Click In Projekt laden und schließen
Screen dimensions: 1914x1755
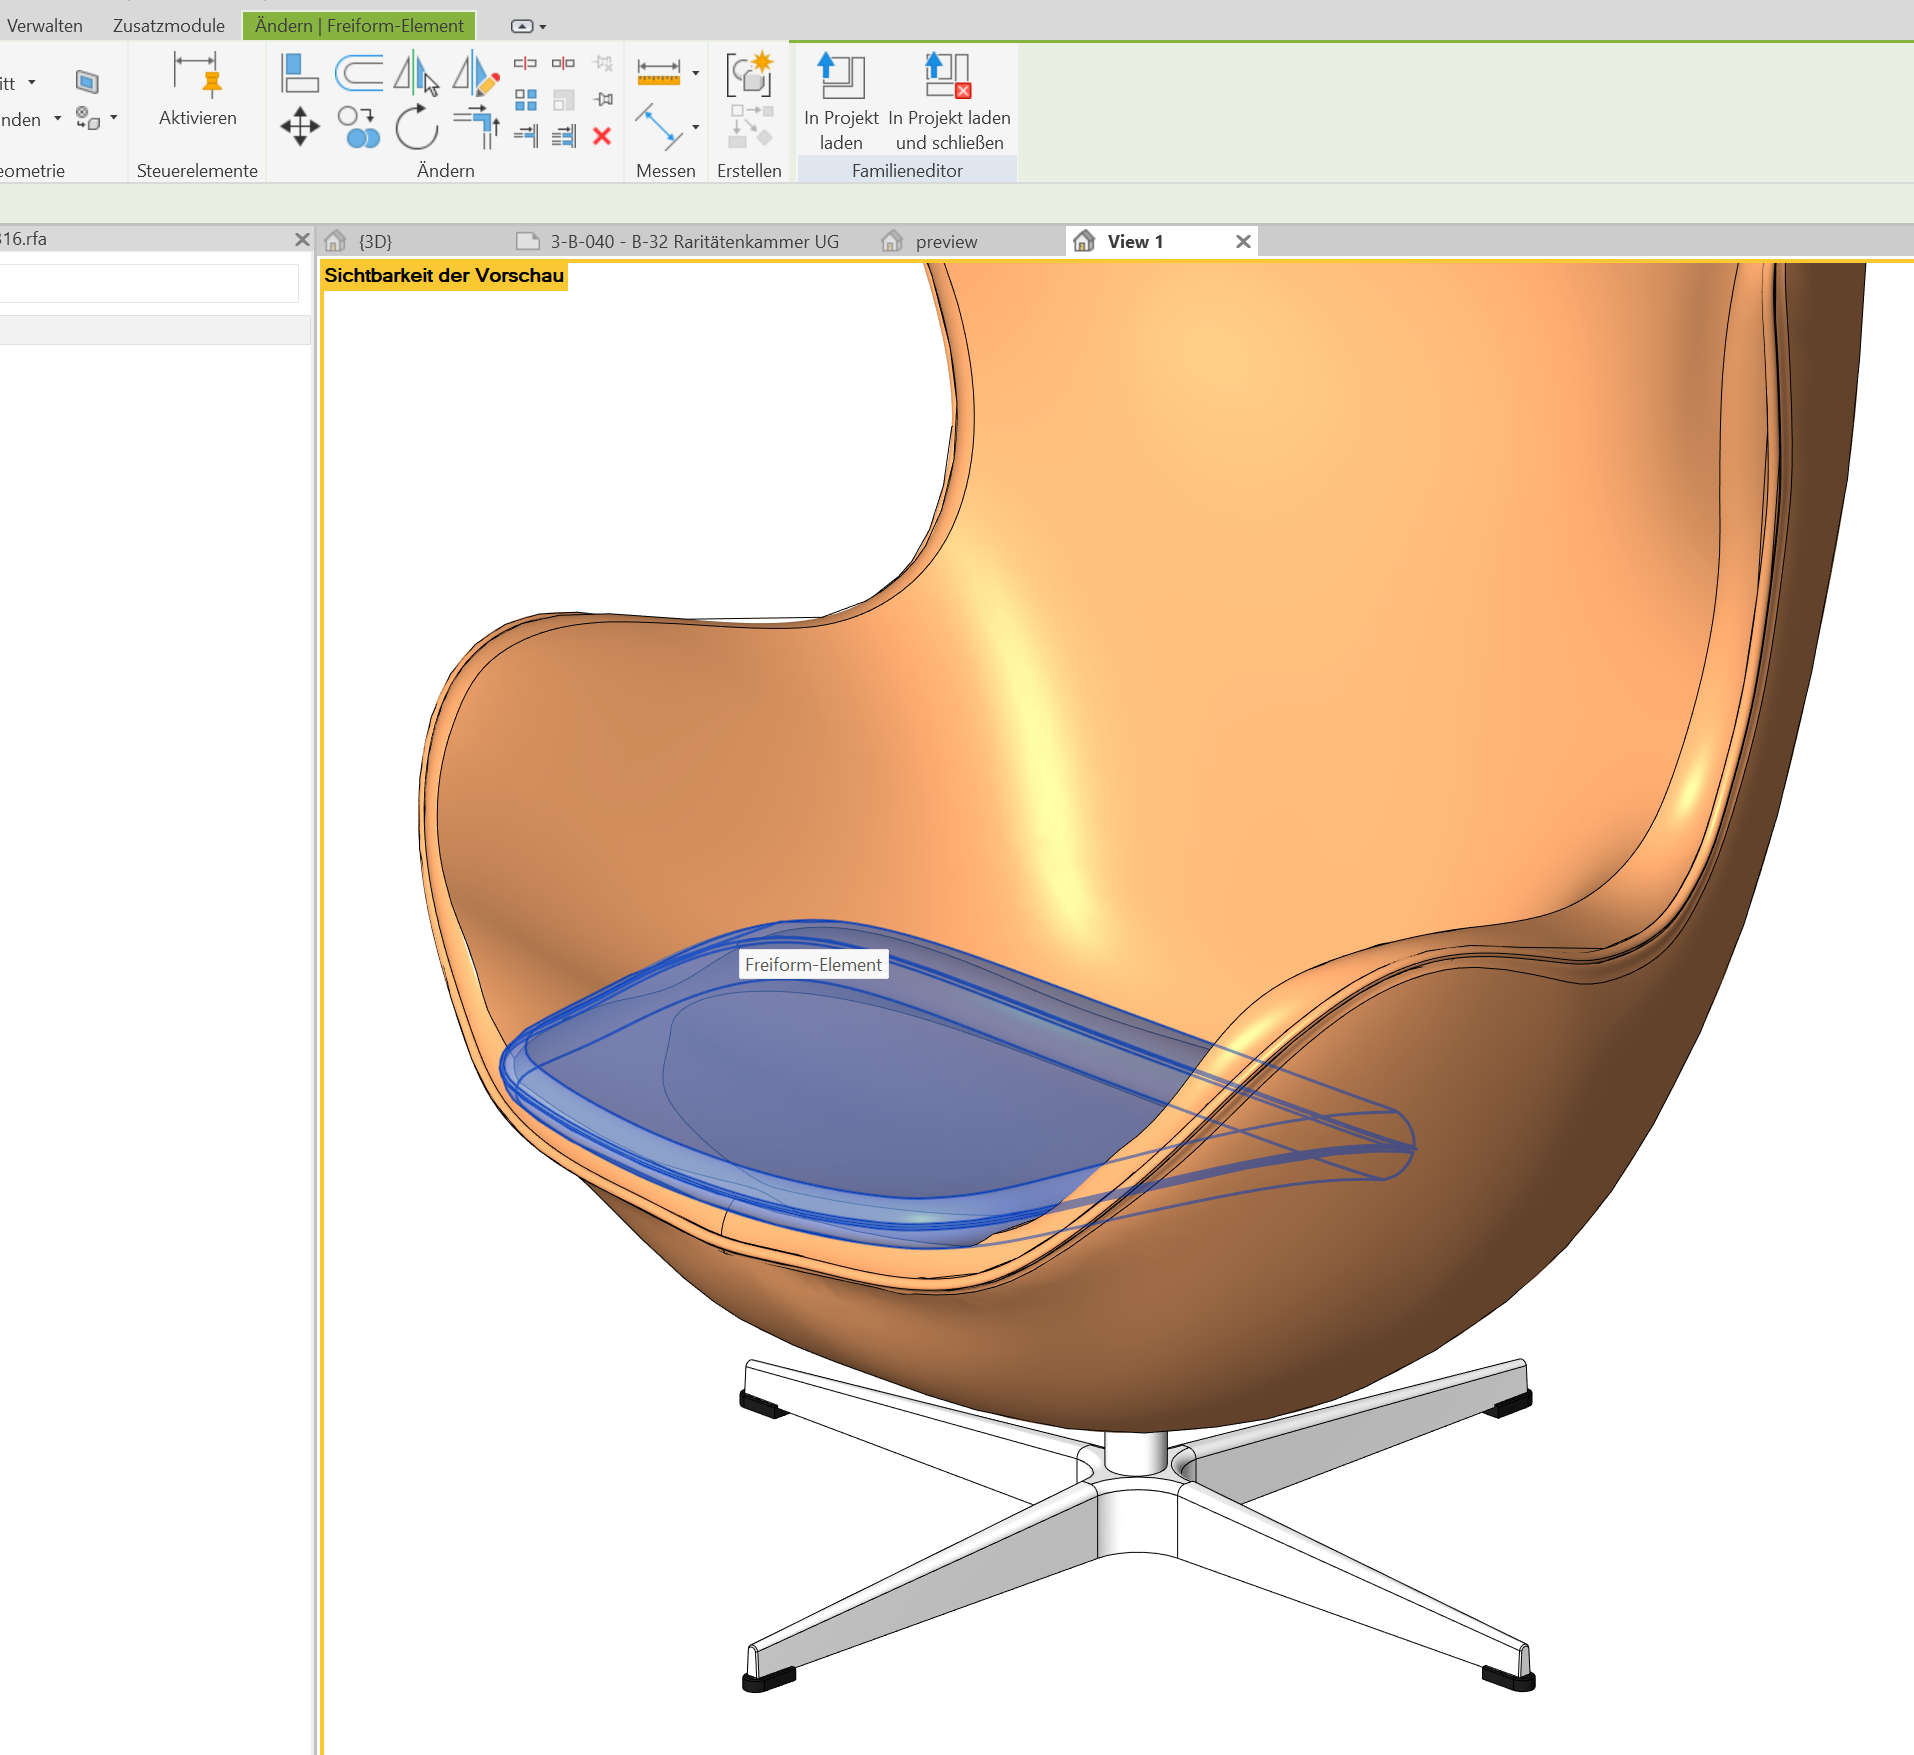pyautogui.click(x=949, y=102)
